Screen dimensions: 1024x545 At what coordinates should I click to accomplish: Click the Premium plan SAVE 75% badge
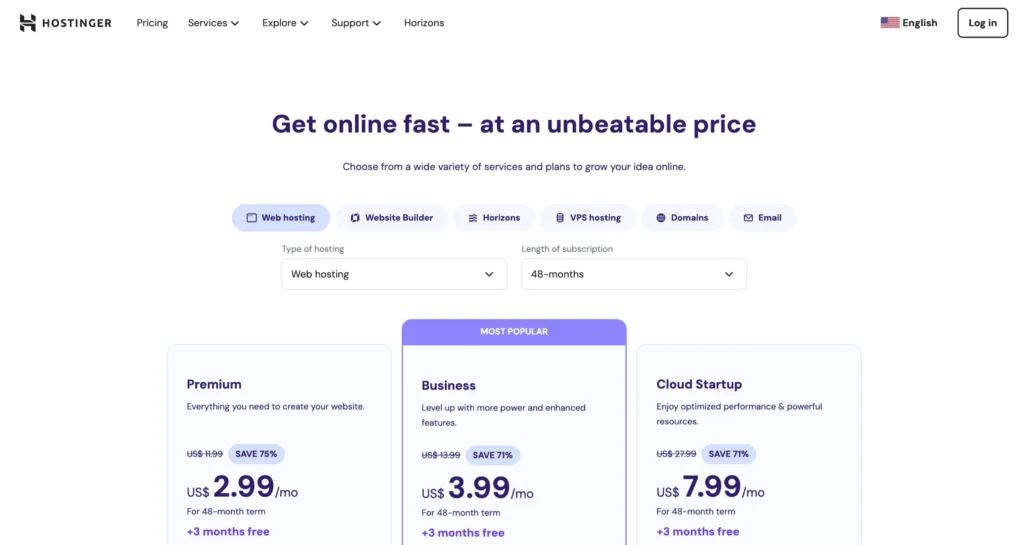coord(256,454)
